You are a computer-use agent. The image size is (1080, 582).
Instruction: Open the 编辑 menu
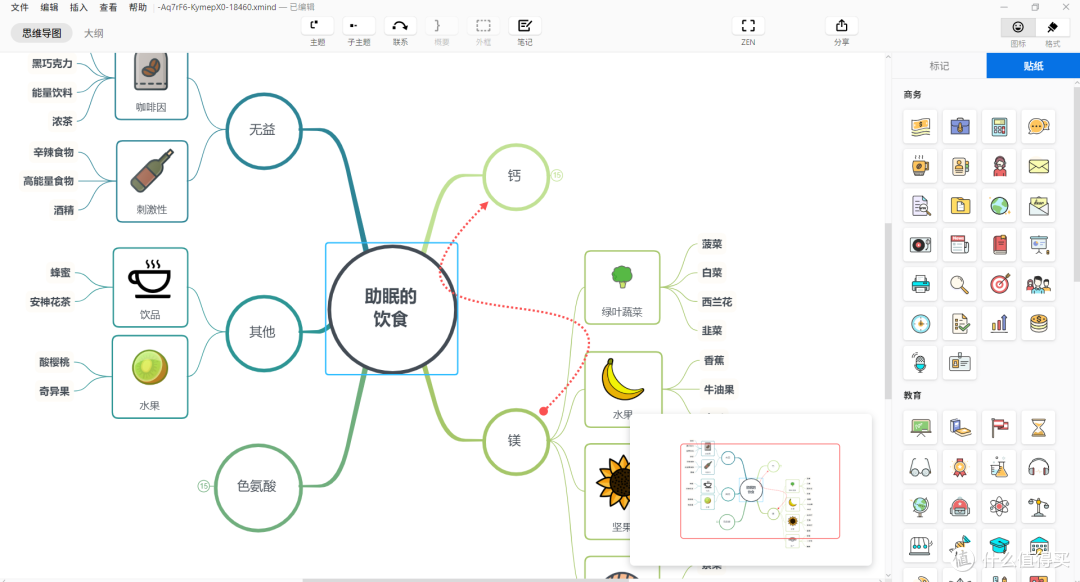(x=49, y=7)
